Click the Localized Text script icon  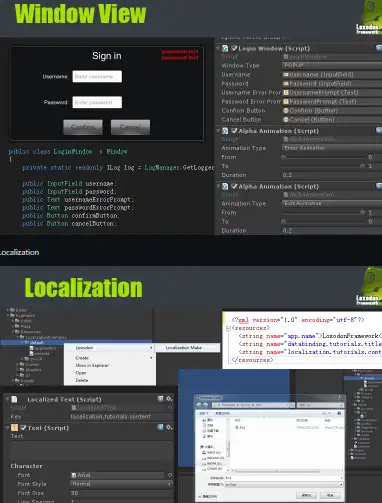pyautogui.click(x=14, y=399)
